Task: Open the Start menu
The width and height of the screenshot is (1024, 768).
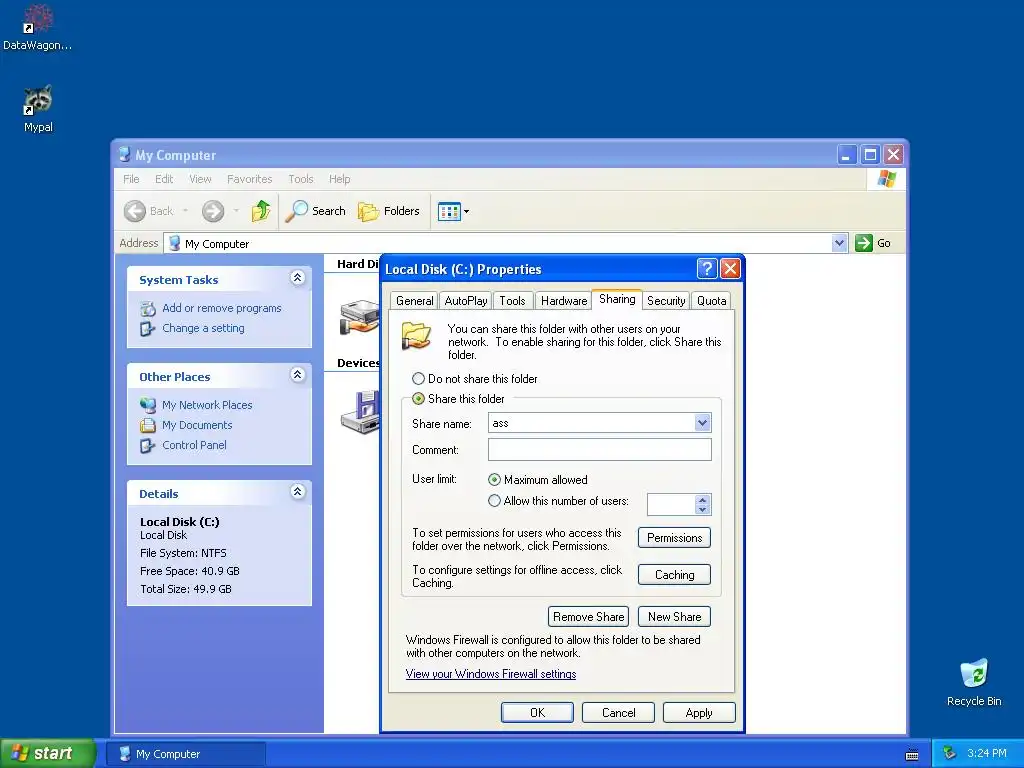Action: (x=48, y=753)
